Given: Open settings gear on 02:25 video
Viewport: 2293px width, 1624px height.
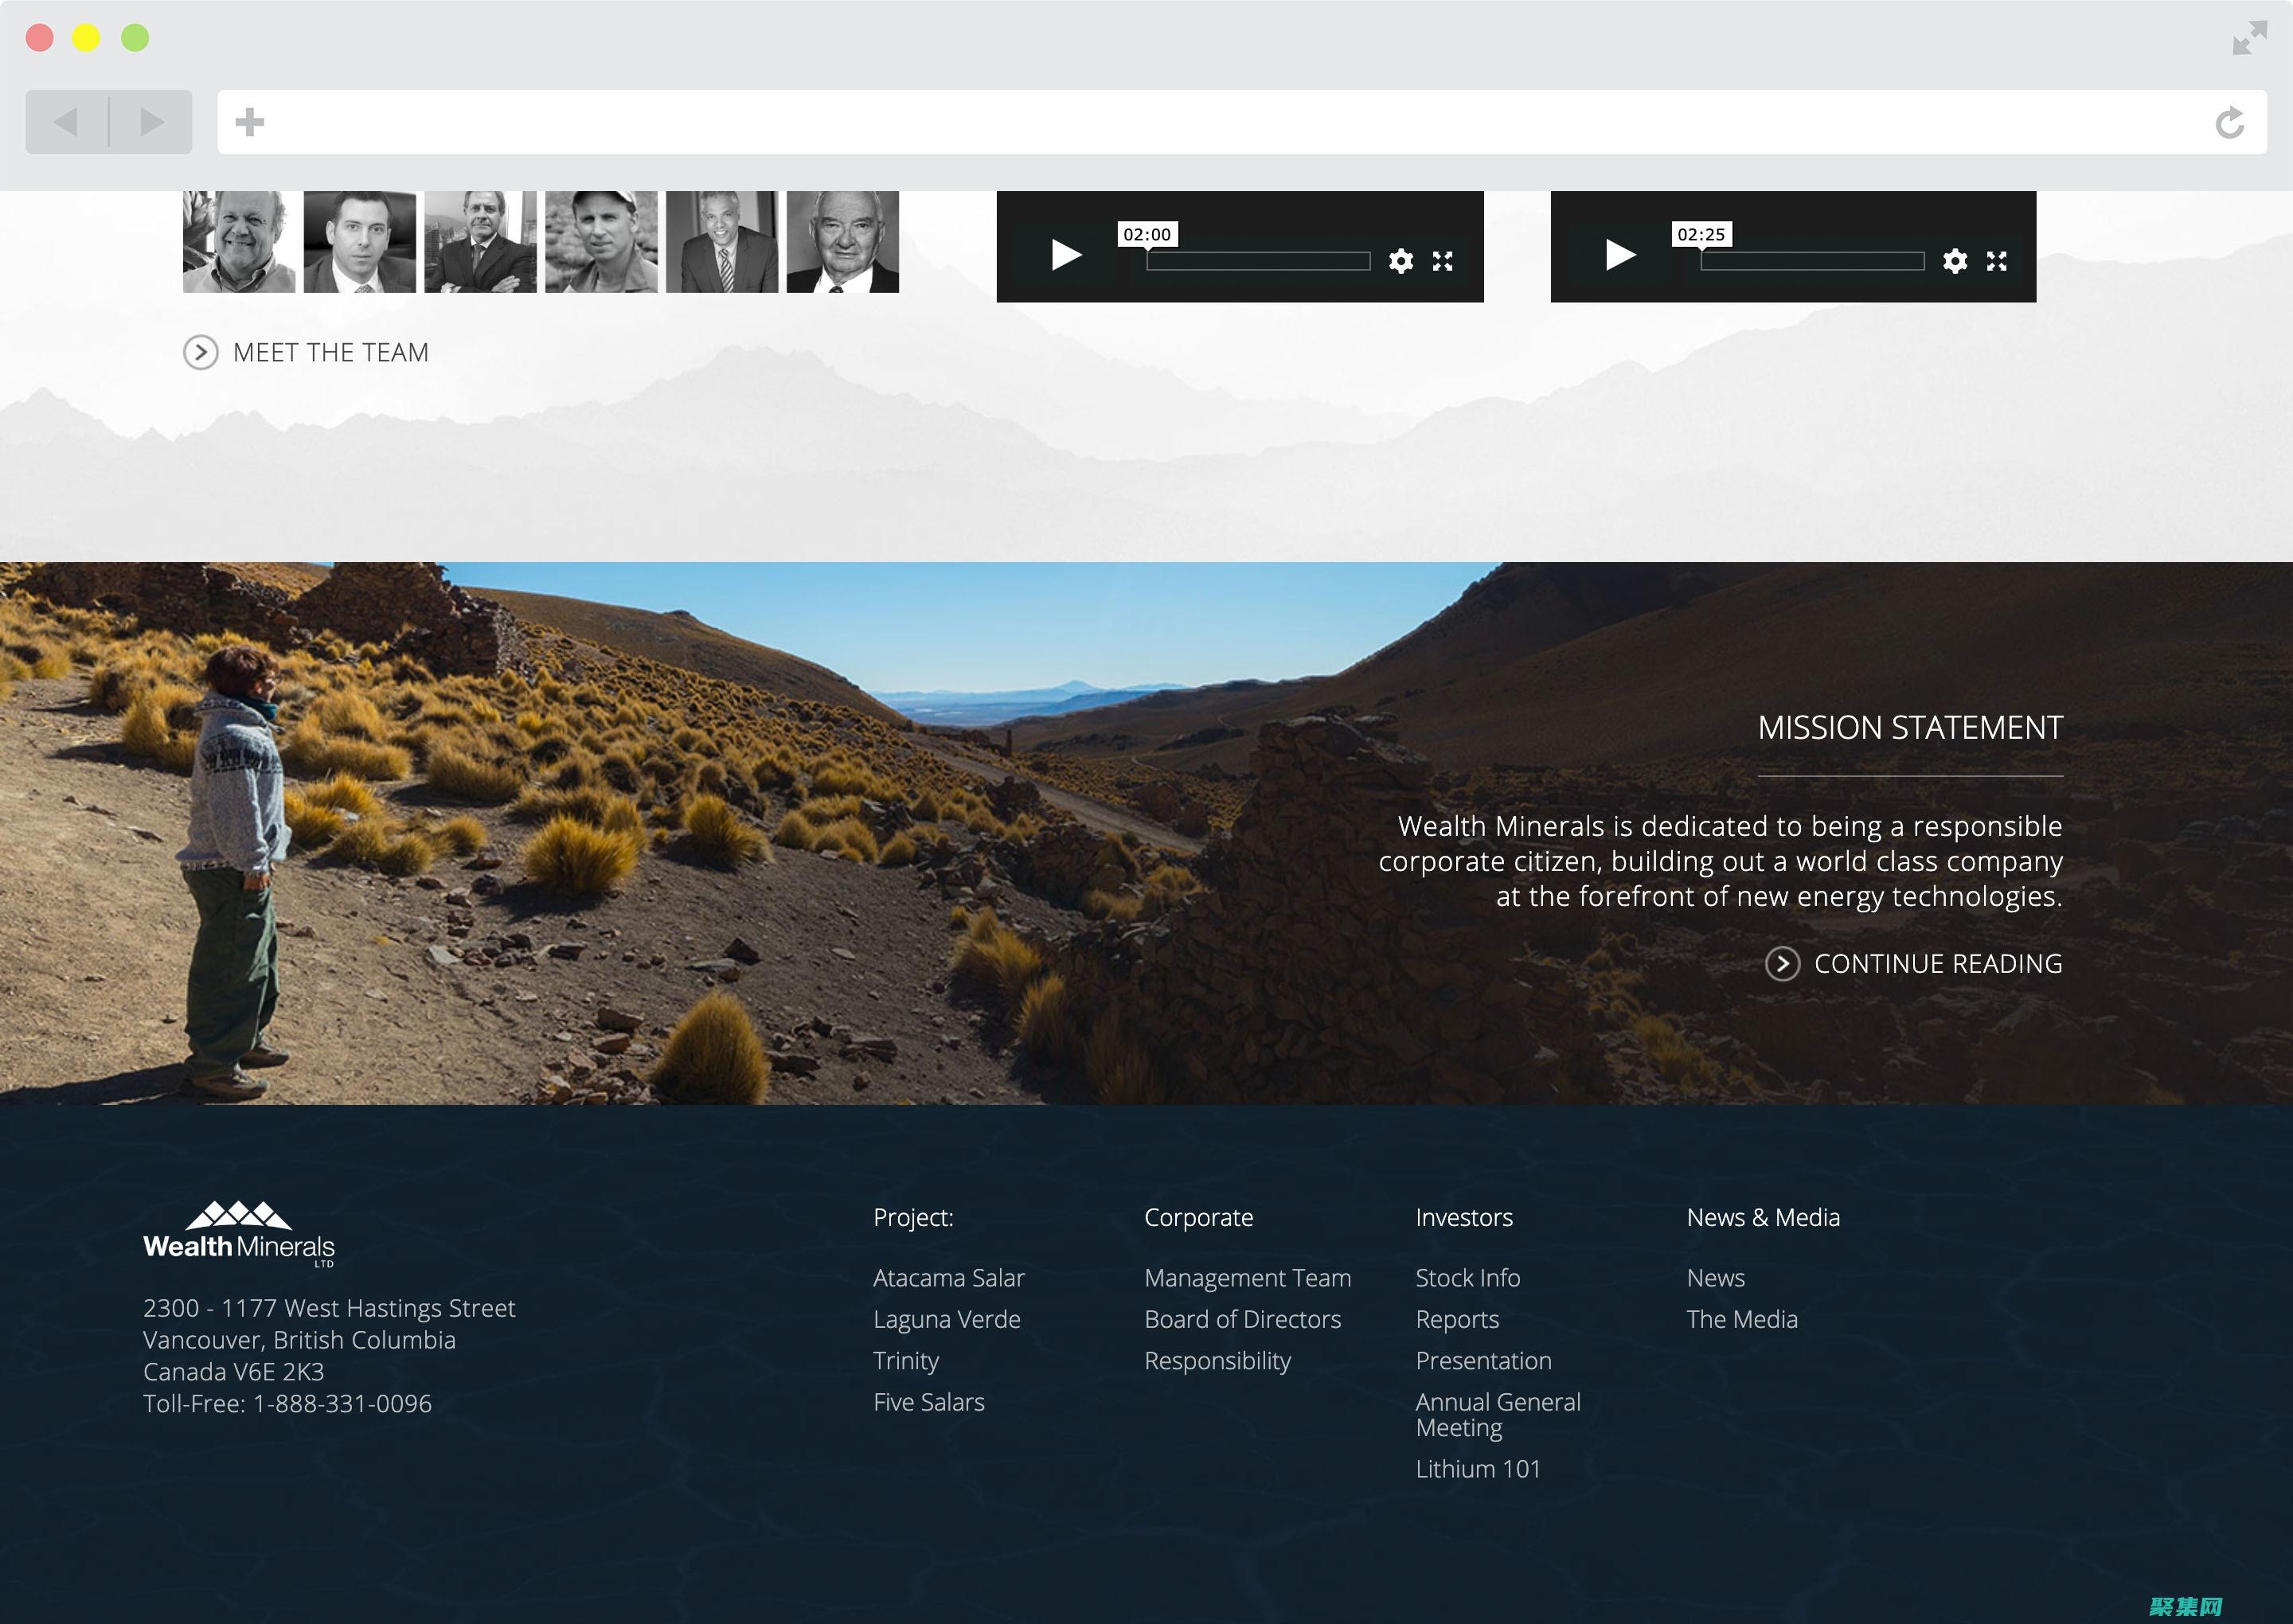Looking at the screenshot, I should (x=1954, y=261).
